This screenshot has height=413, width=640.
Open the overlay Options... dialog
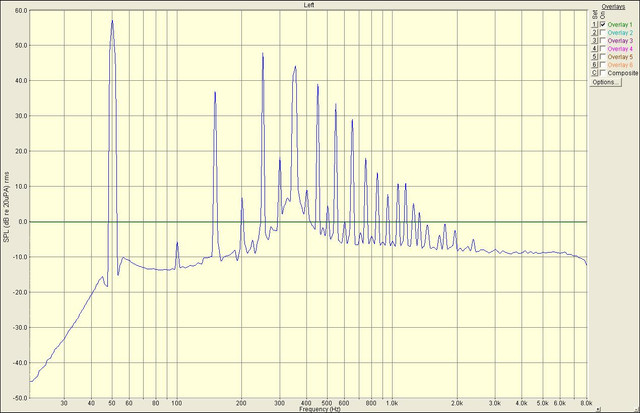606,82
